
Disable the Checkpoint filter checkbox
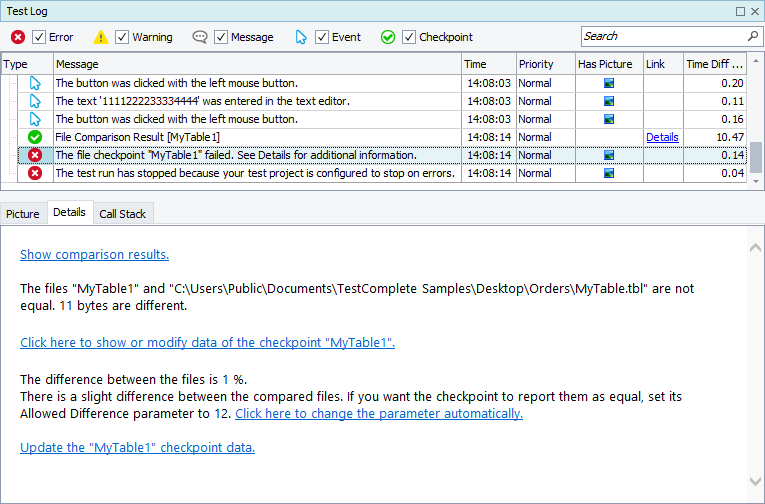409,37
